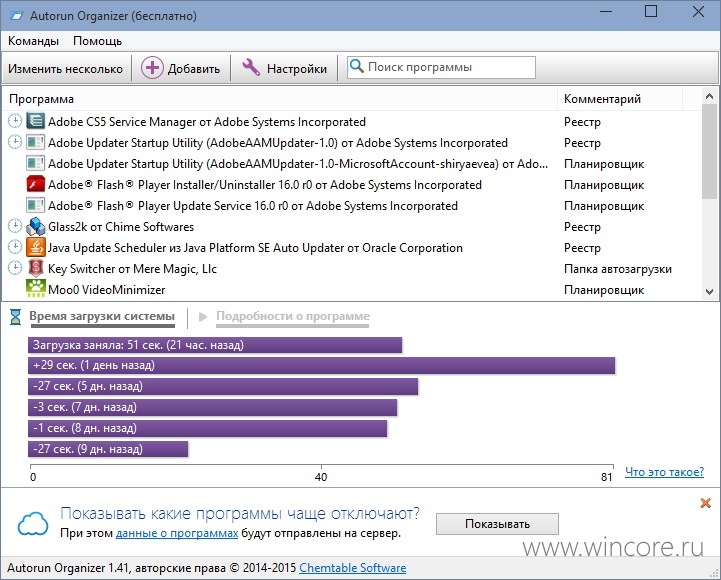Click the window resize grip in status bar
The width and height of the screenshot is (721, 580).
coord(714,573)
